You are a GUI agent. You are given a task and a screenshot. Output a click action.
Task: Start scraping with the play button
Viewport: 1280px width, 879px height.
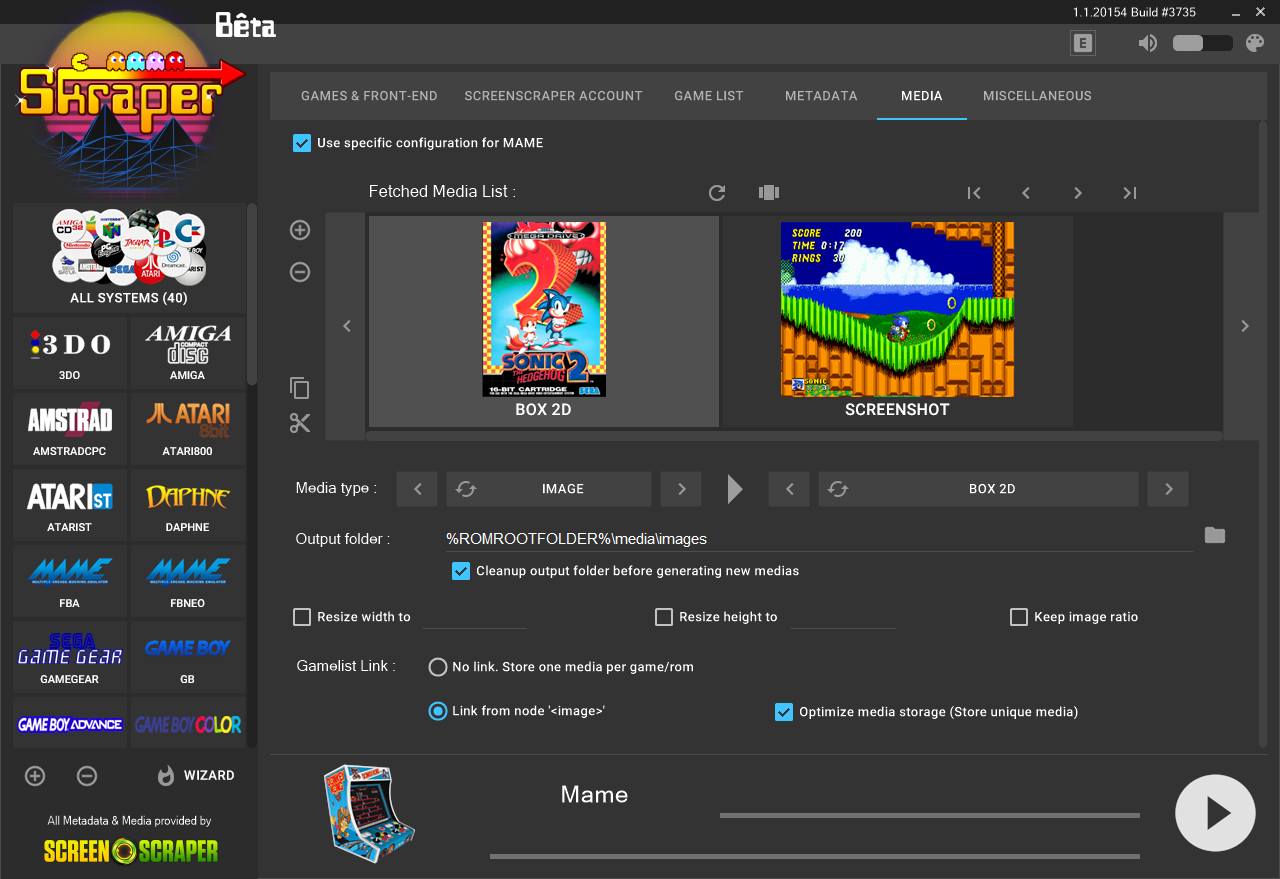(1215, 813)
